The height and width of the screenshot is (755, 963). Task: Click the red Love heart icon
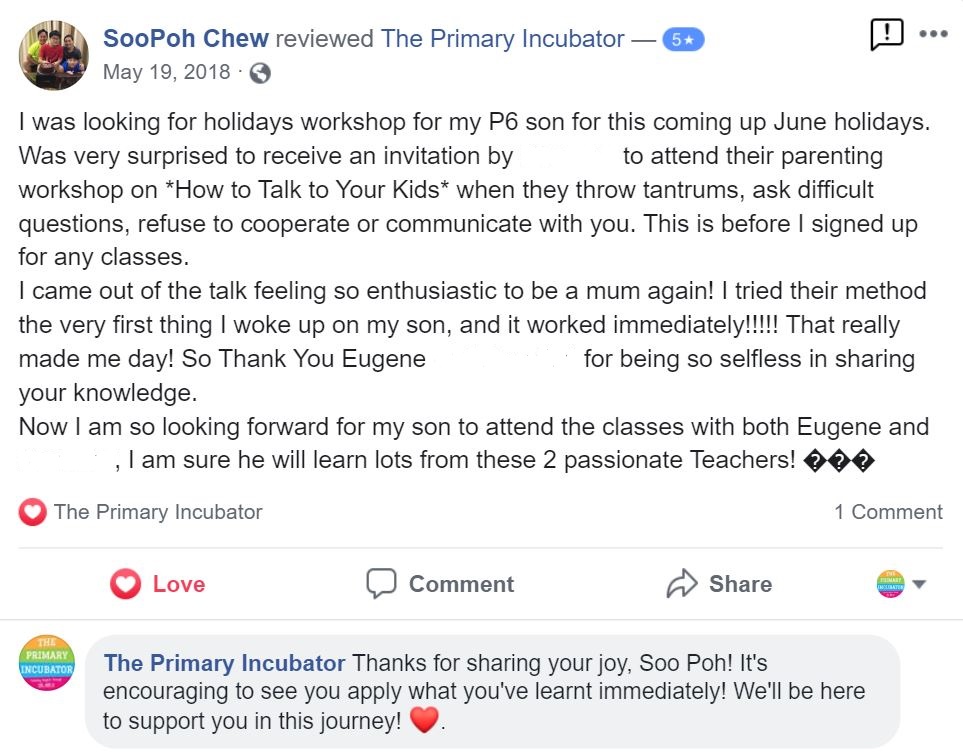[125, 584]
